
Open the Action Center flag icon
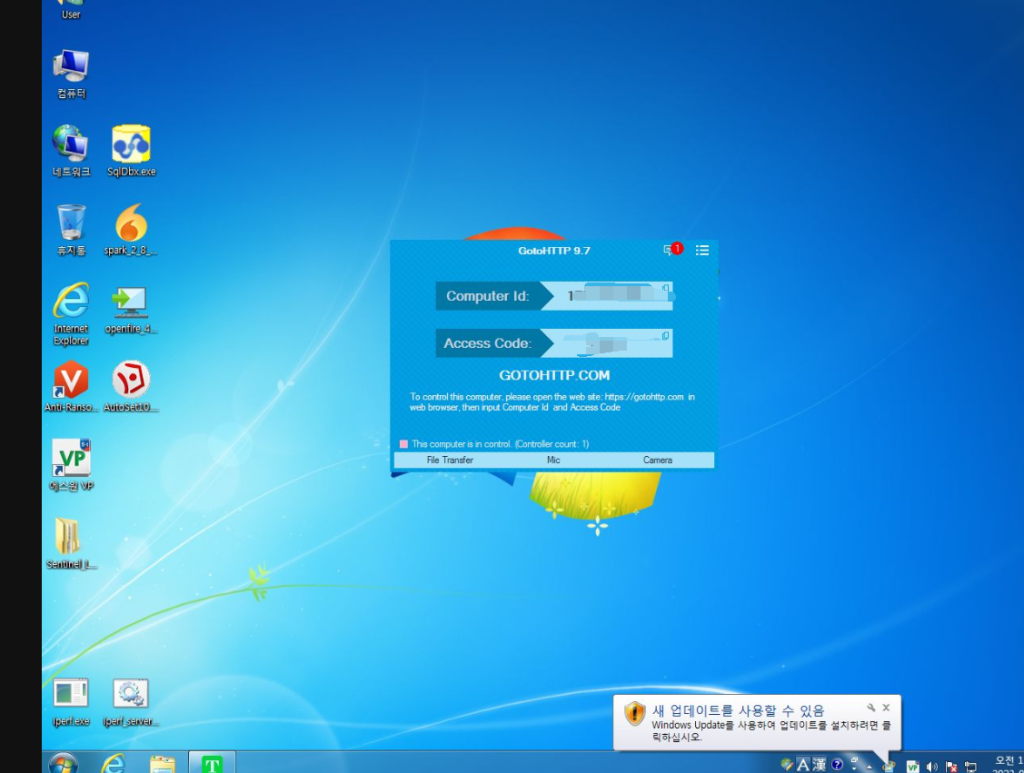(x=952, y=767)
